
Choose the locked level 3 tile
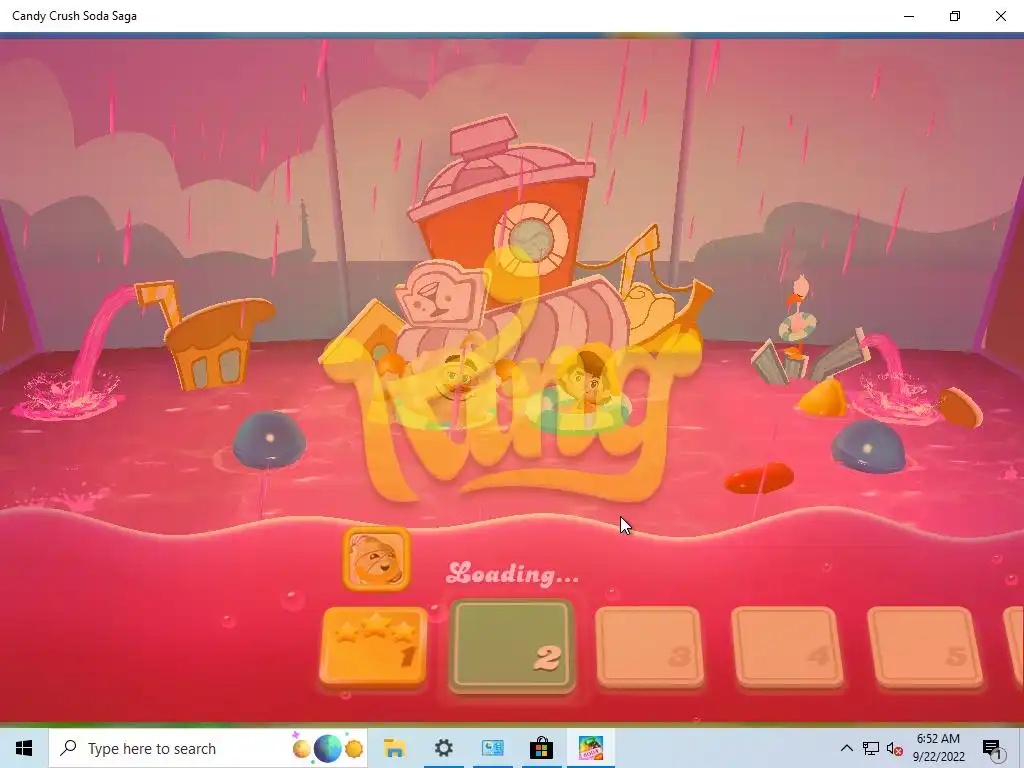click(650, 647)
